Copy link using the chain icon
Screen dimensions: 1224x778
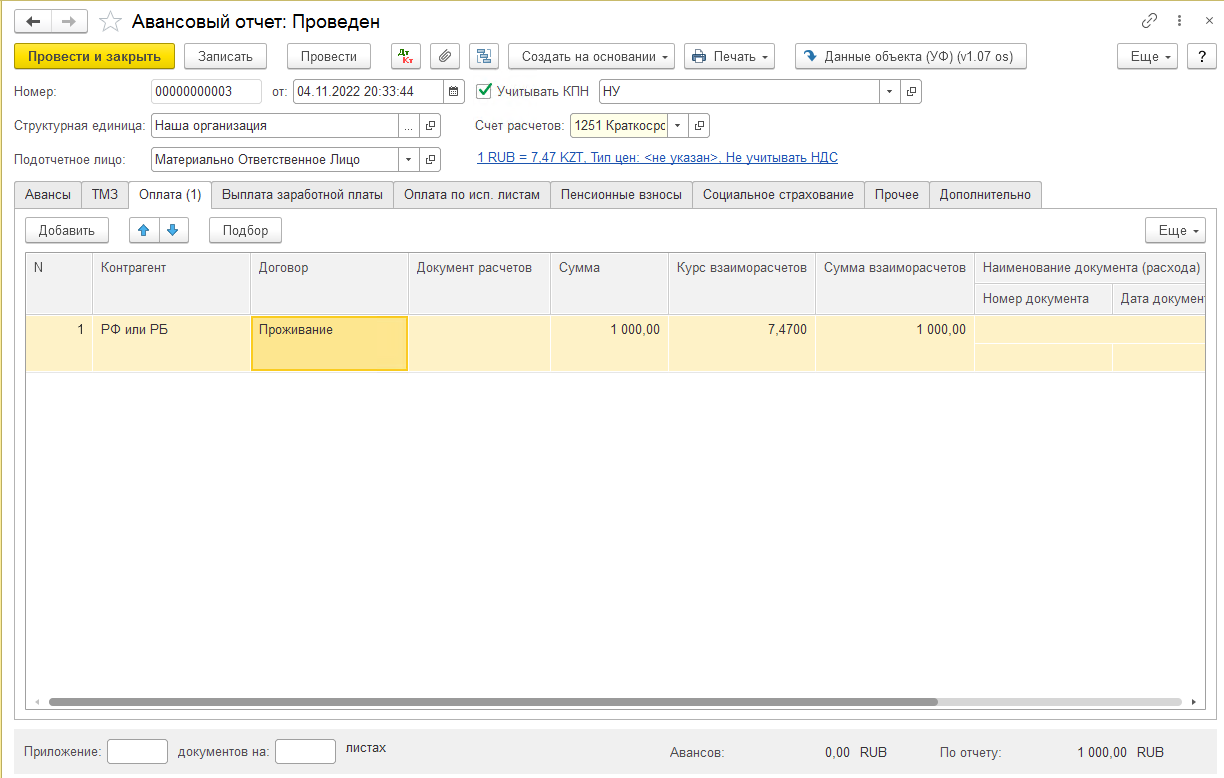point(1149,21)
